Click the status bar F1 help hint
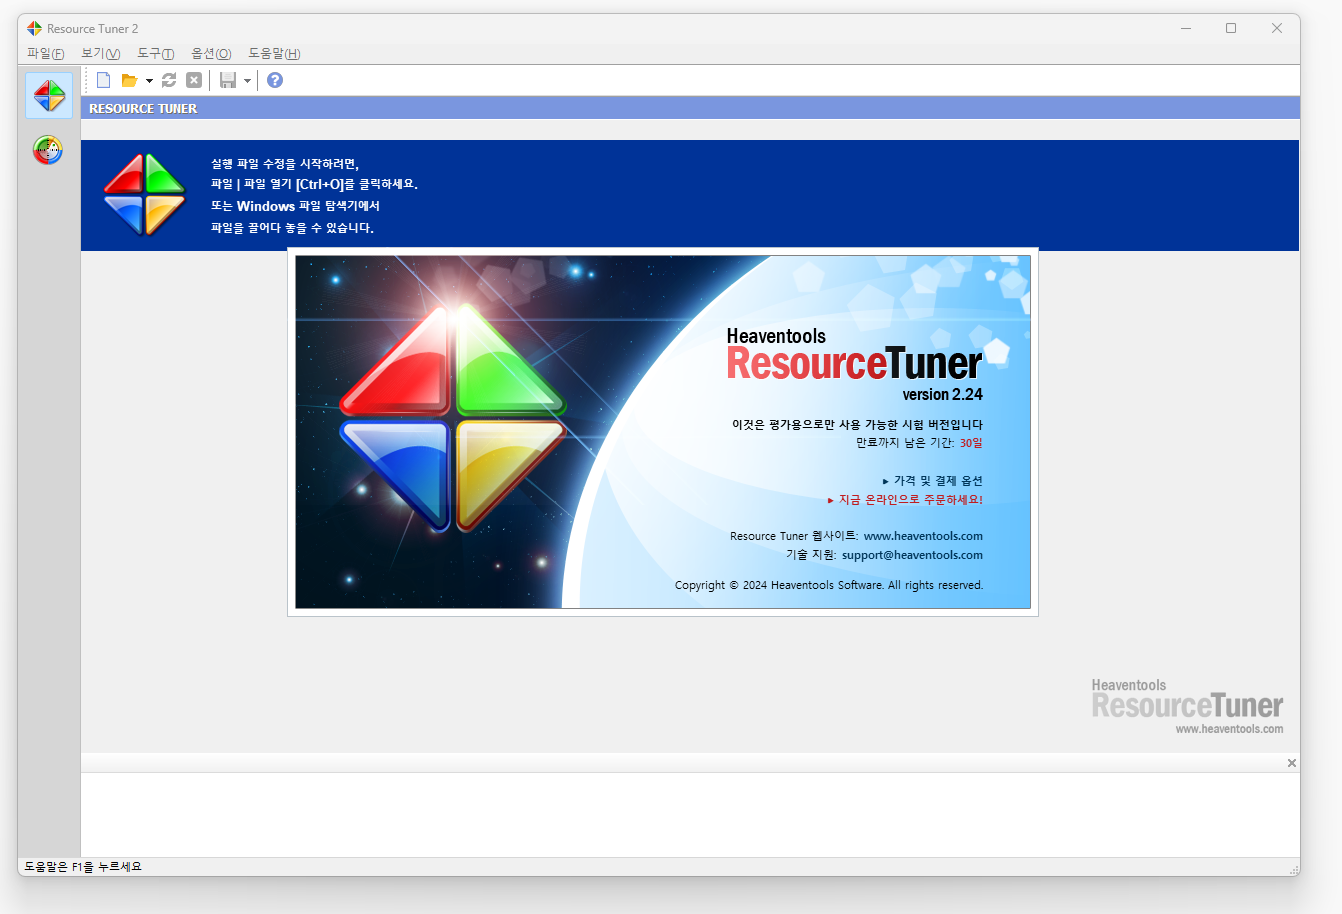 tap(83, 867)
